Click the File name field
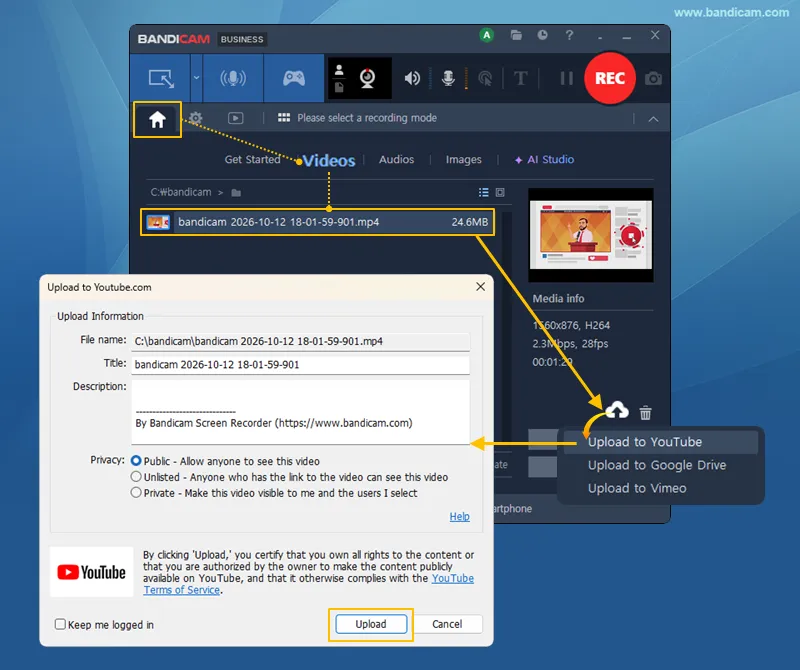The width and height of the screenshot is (800, 670). [301, 341]
